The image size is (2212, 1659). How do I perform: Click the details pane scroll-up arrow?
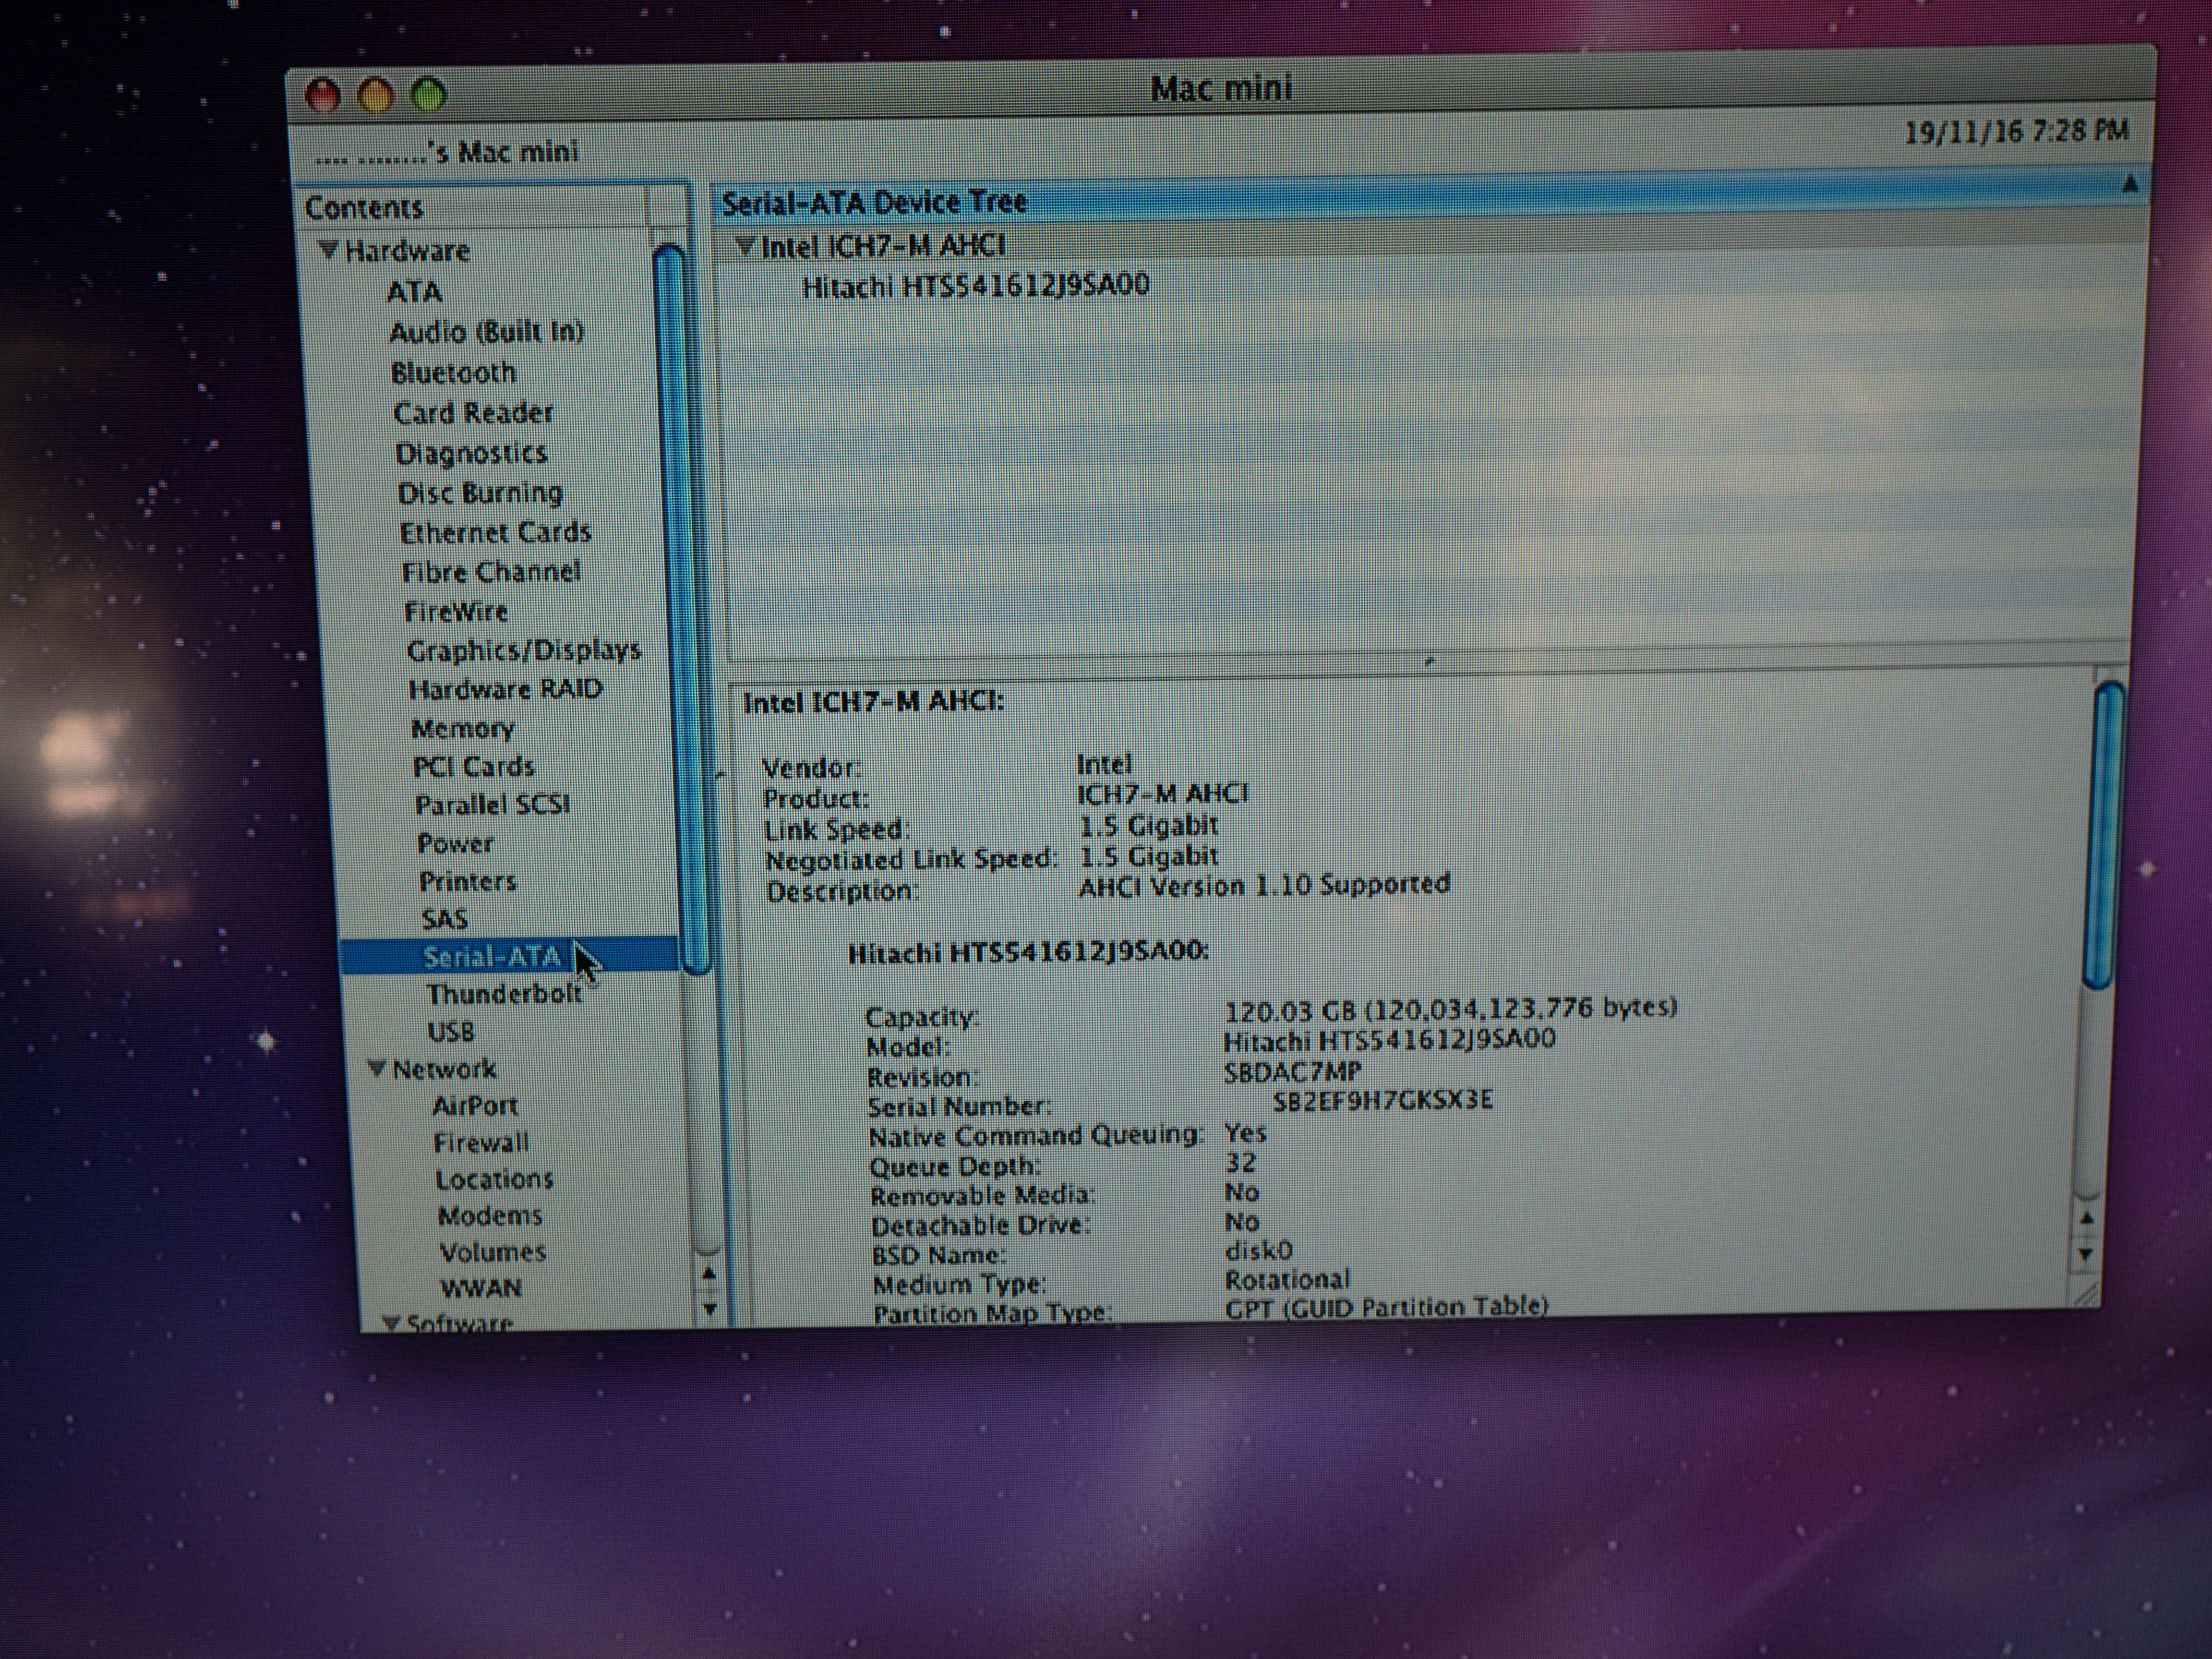click(x=2086, y=1218)
